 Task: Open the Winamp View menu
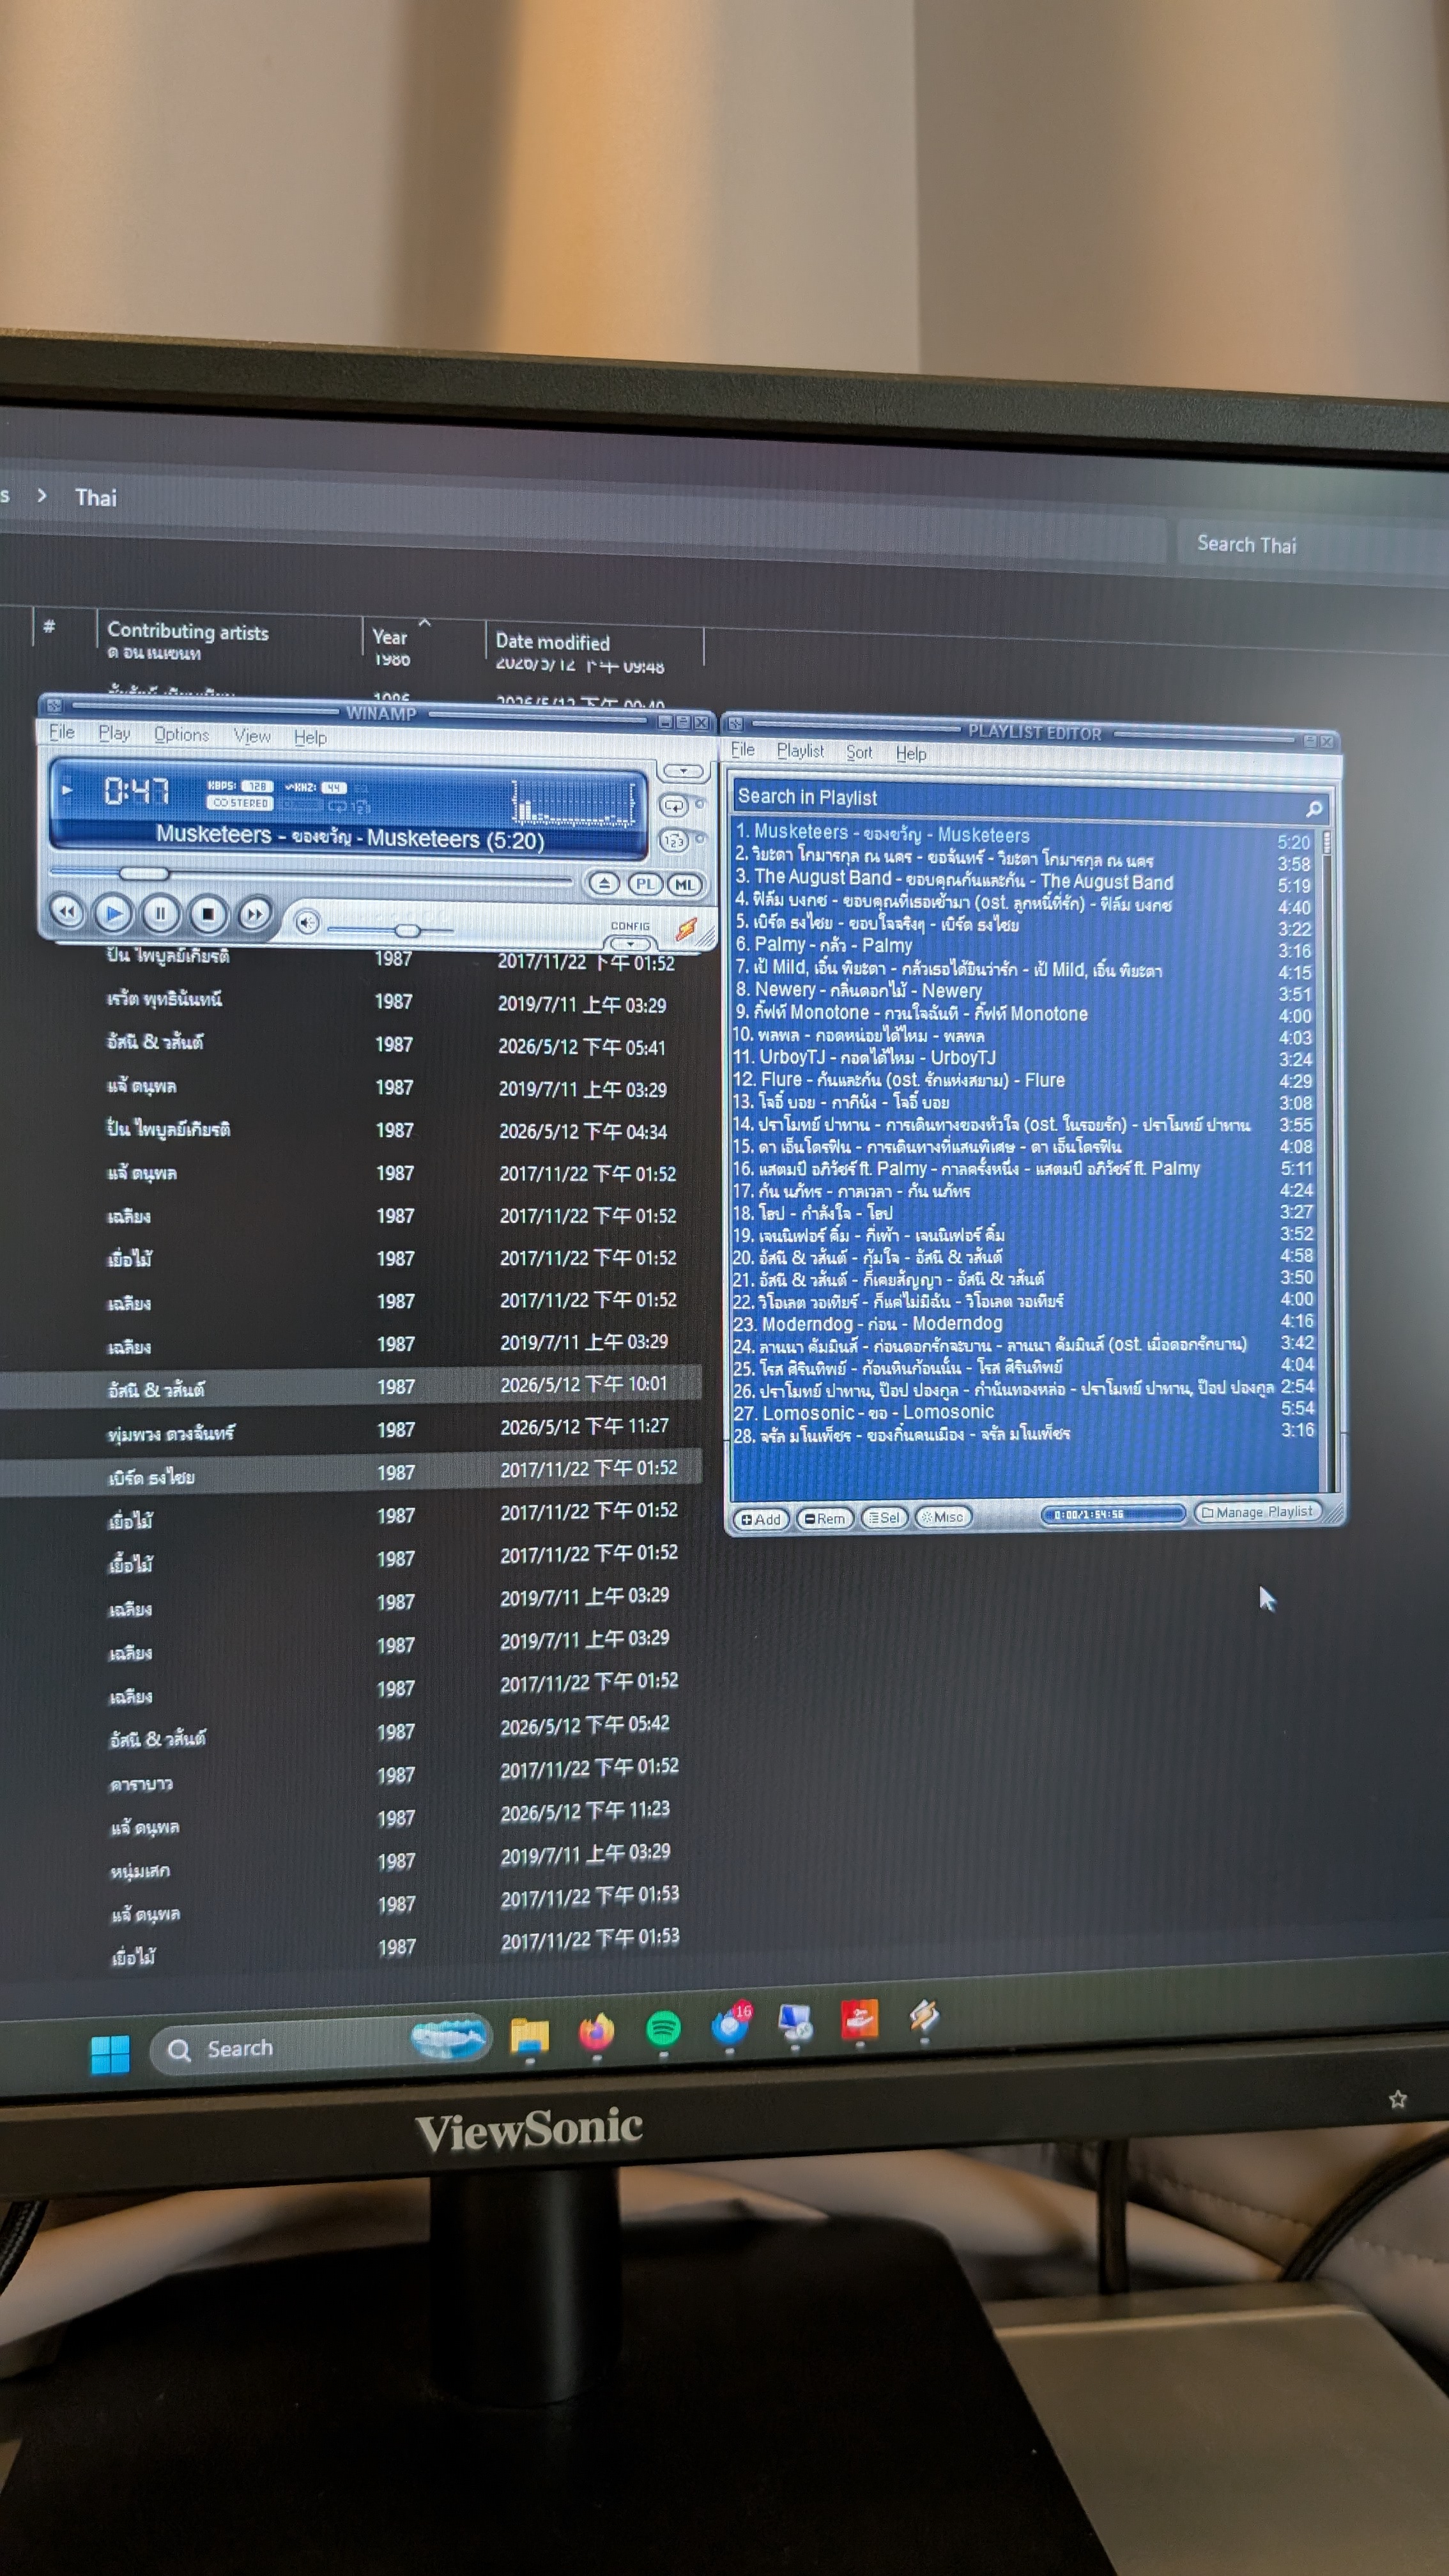click(x=252, y=736)
